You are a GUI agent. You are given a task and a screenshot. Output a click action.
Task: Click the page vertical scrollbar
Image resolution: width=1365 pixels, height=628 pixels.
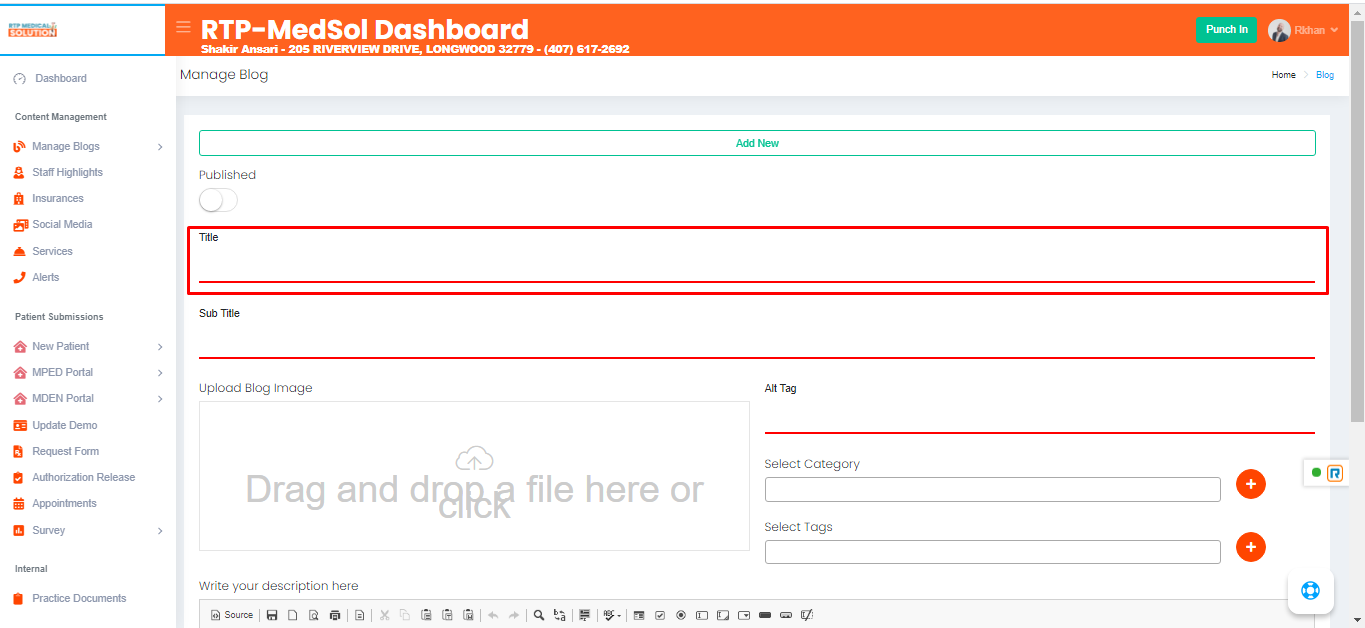1357,220
